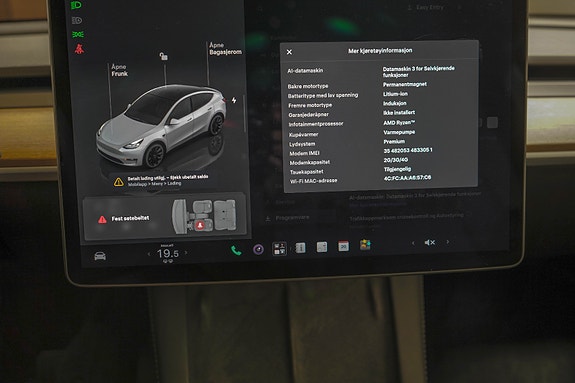575x383 pixels.
Task: Select the Mer kjøretøyinformasjon dialog title
Action: (380, 51)
